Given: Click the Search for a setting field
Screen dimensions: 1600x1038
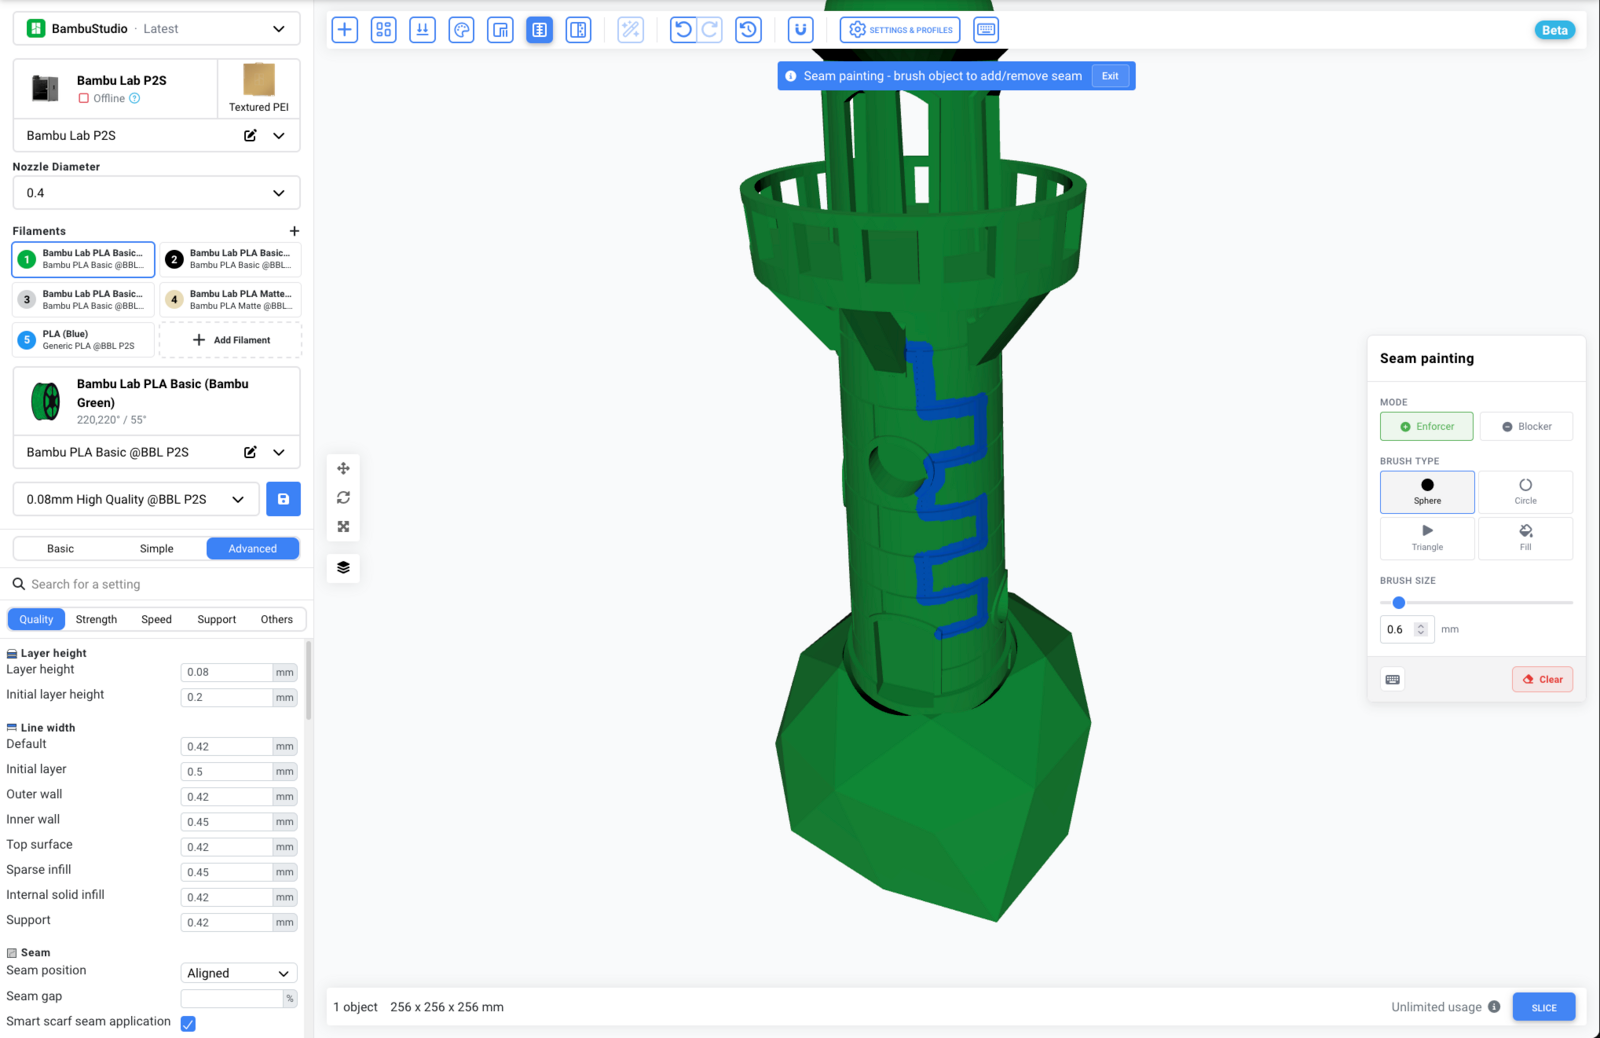Looking at the screenshot, I should tap(156, 584).
